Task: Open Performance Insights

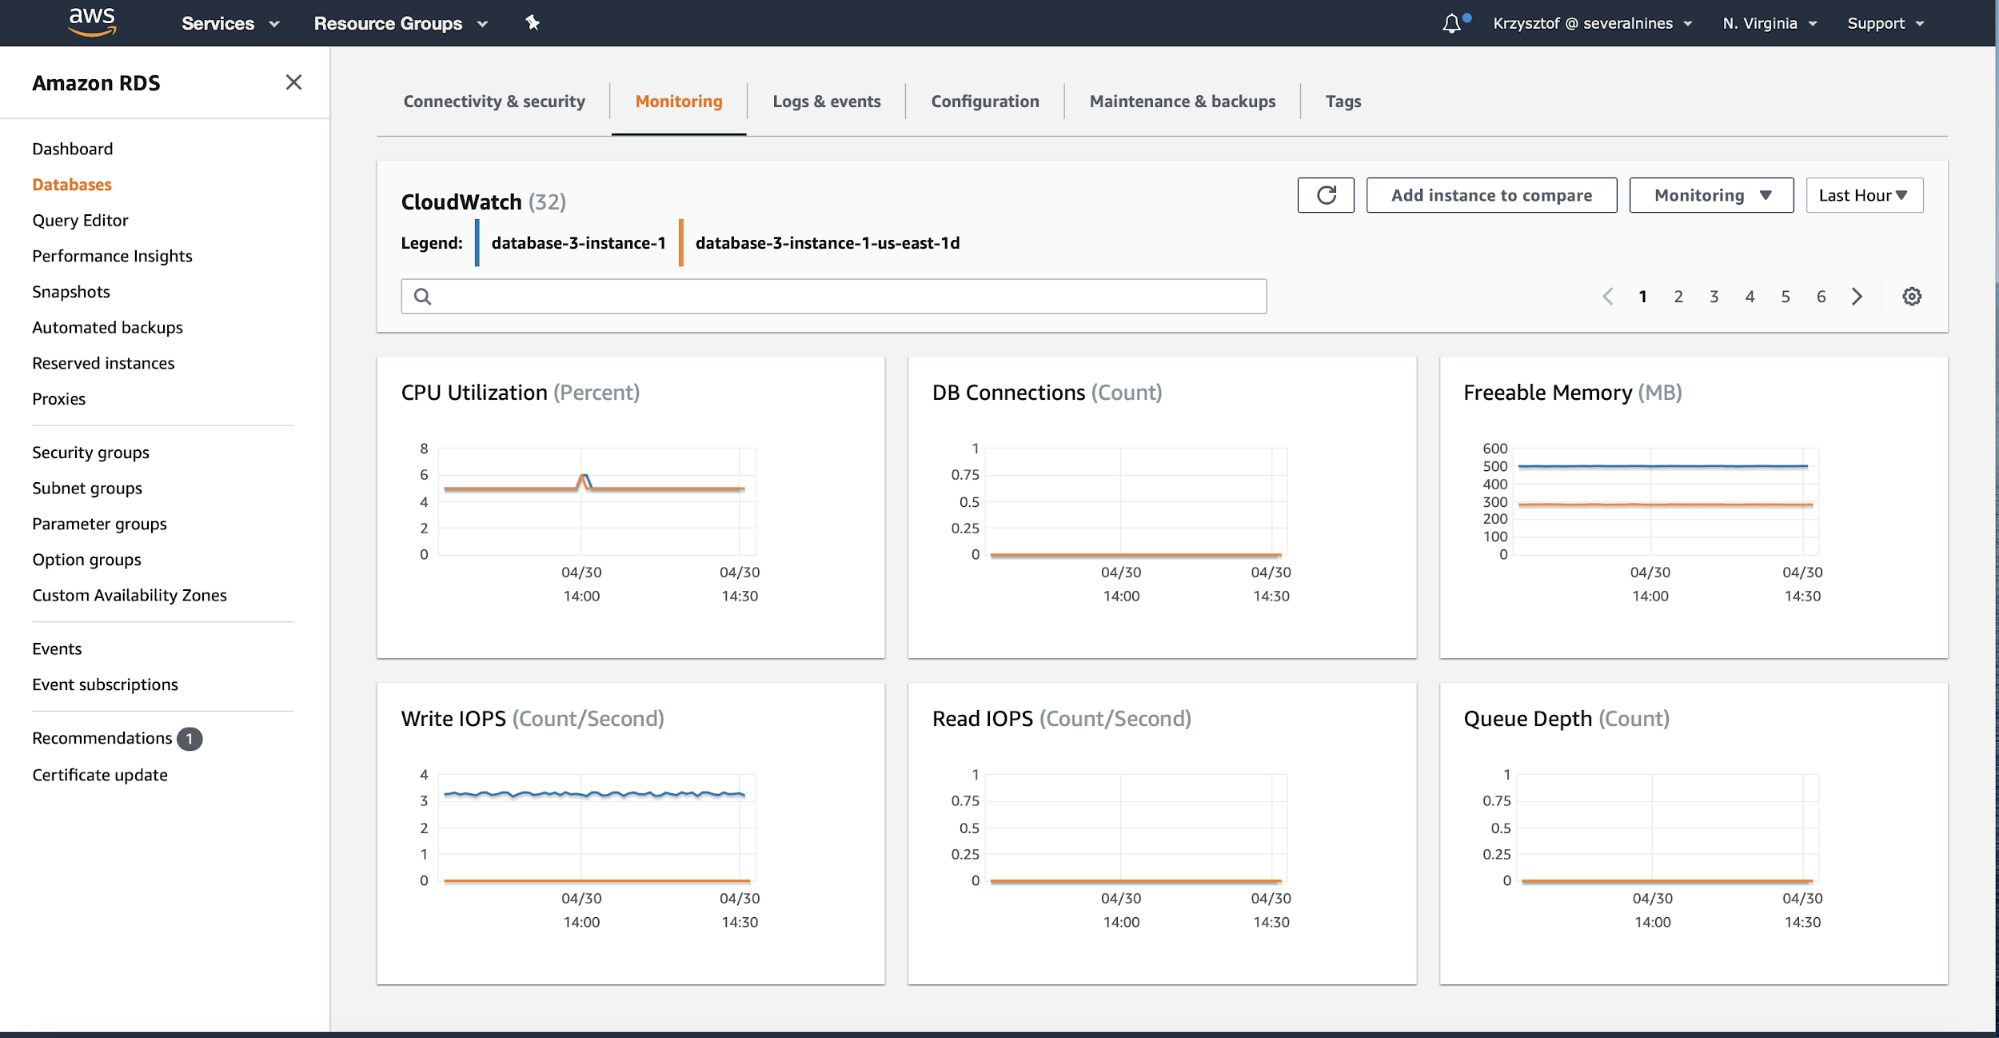Action: pyautogui.click(x=112, y=256)
